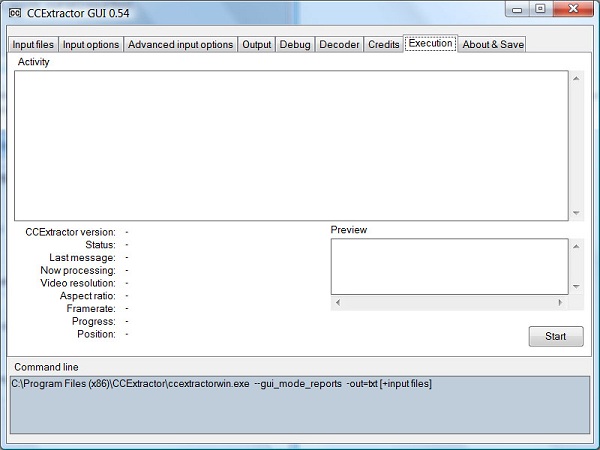Open the About & Save tab
The image size is (600, 450).
pyautogui.click(x=492, y=44)
